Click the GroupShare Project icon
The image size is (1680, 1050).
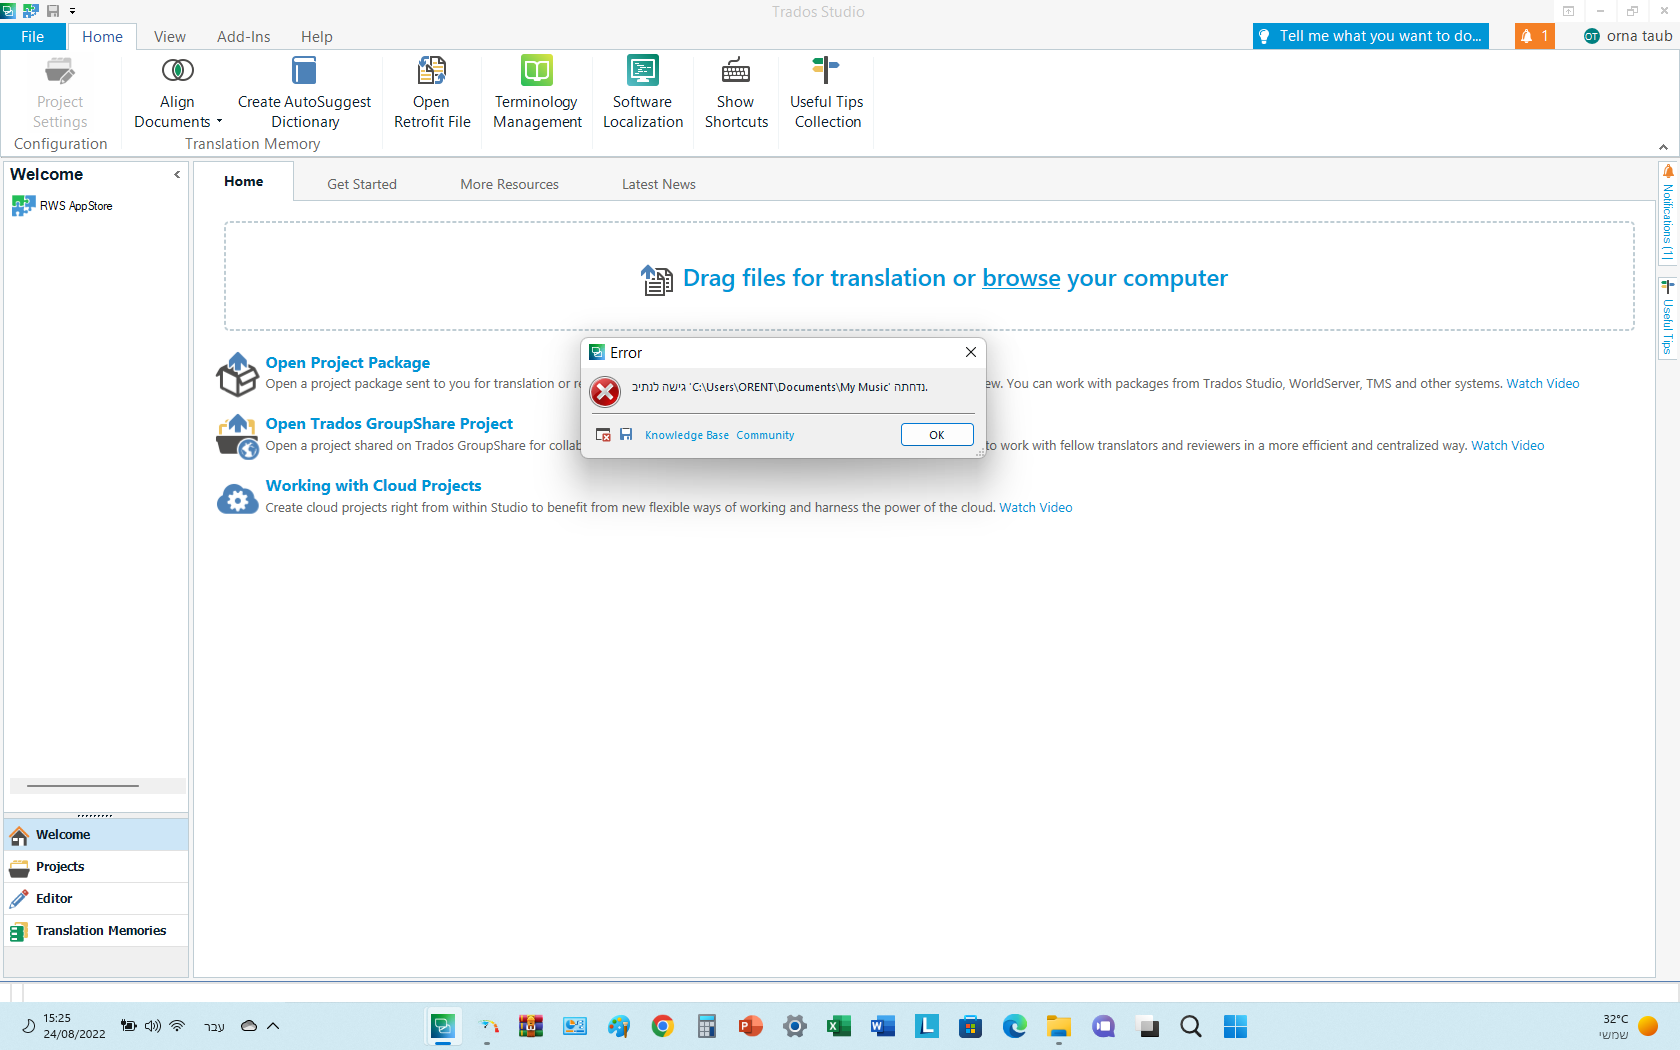click(x=237, y=436)
